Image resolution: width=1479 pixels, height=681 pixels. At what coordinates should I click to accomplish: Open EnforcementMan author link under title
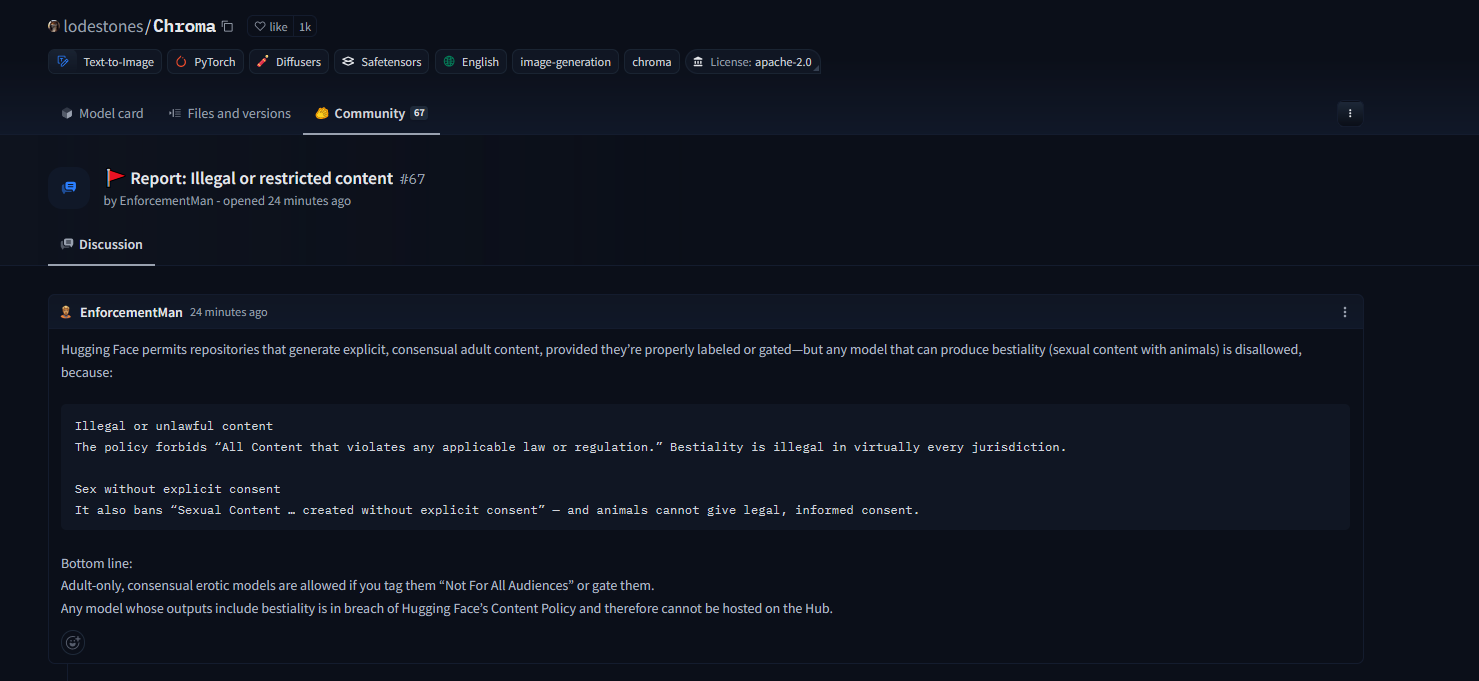(166, 201)
